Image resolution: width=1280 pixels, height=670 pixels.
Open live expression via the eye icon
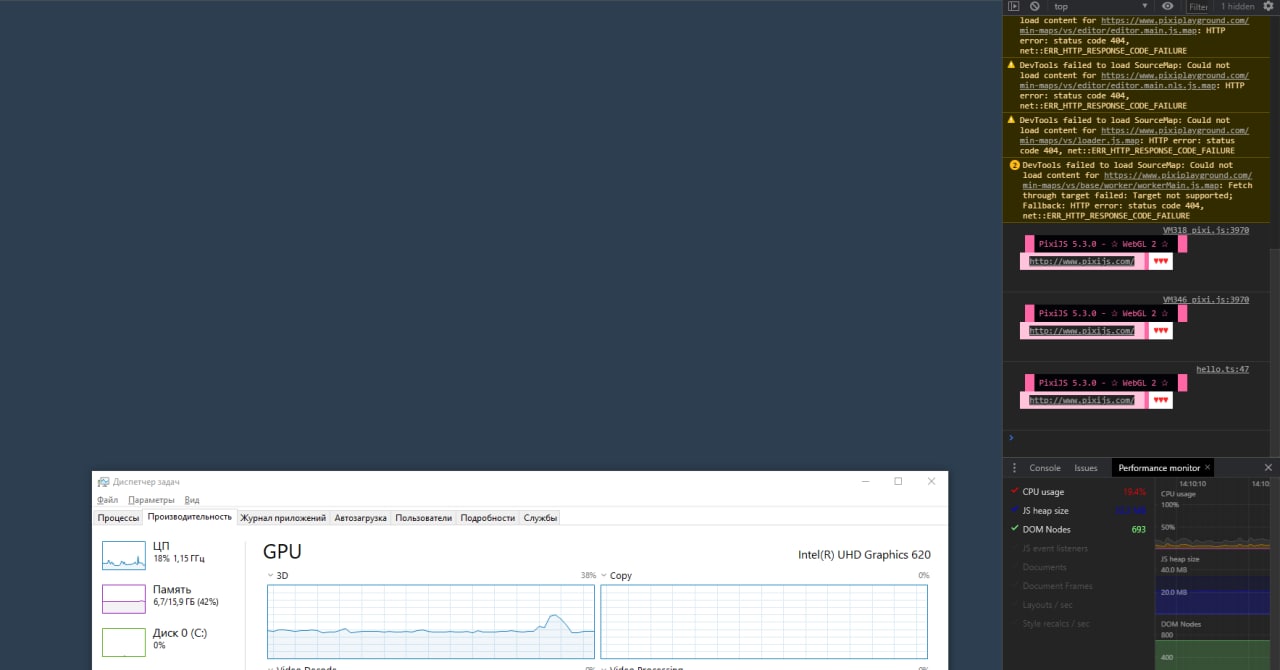click(1168, 6)
